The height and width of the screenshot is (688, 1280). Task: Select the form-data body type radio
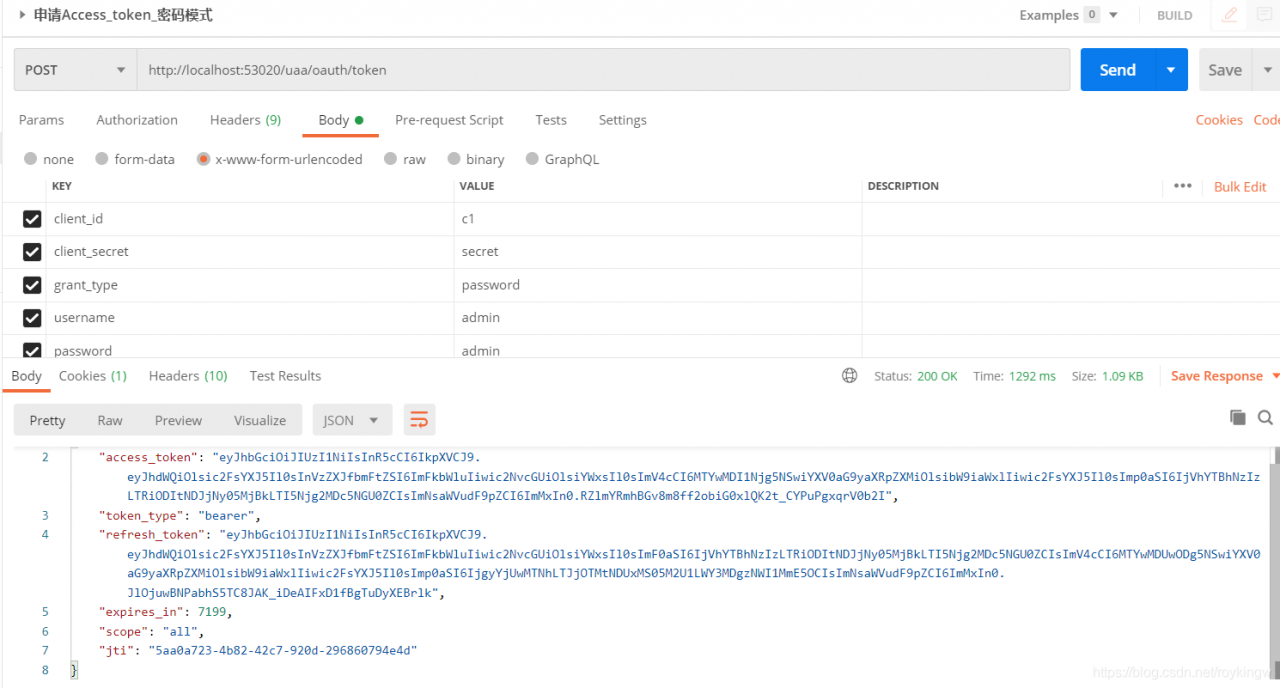point(102,159)
